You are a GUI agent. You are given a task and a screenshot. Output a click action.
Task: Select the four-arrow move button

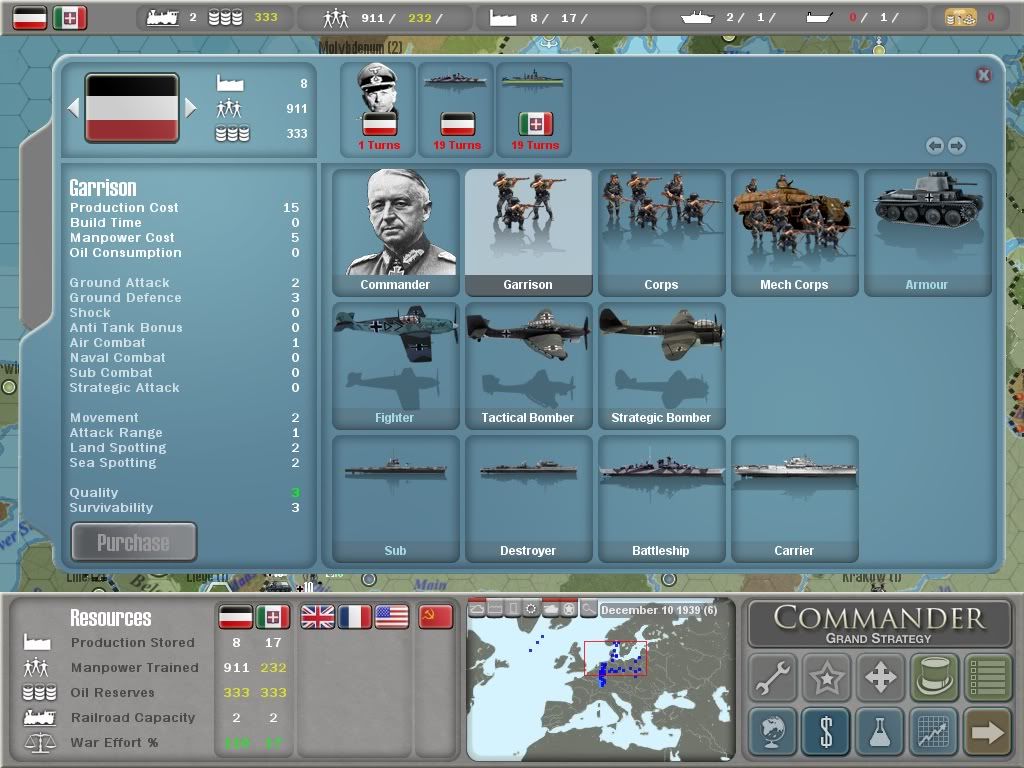click(x=880, y=677)
